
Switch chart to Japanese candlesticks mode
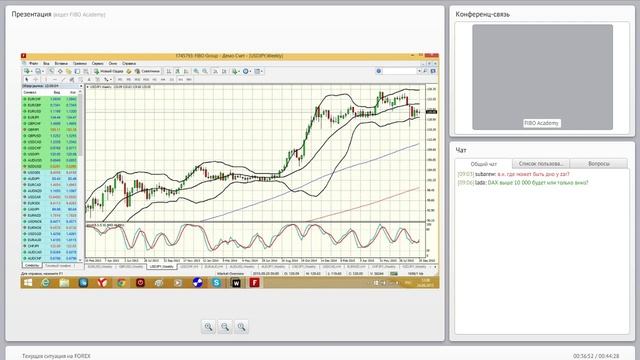177,71
